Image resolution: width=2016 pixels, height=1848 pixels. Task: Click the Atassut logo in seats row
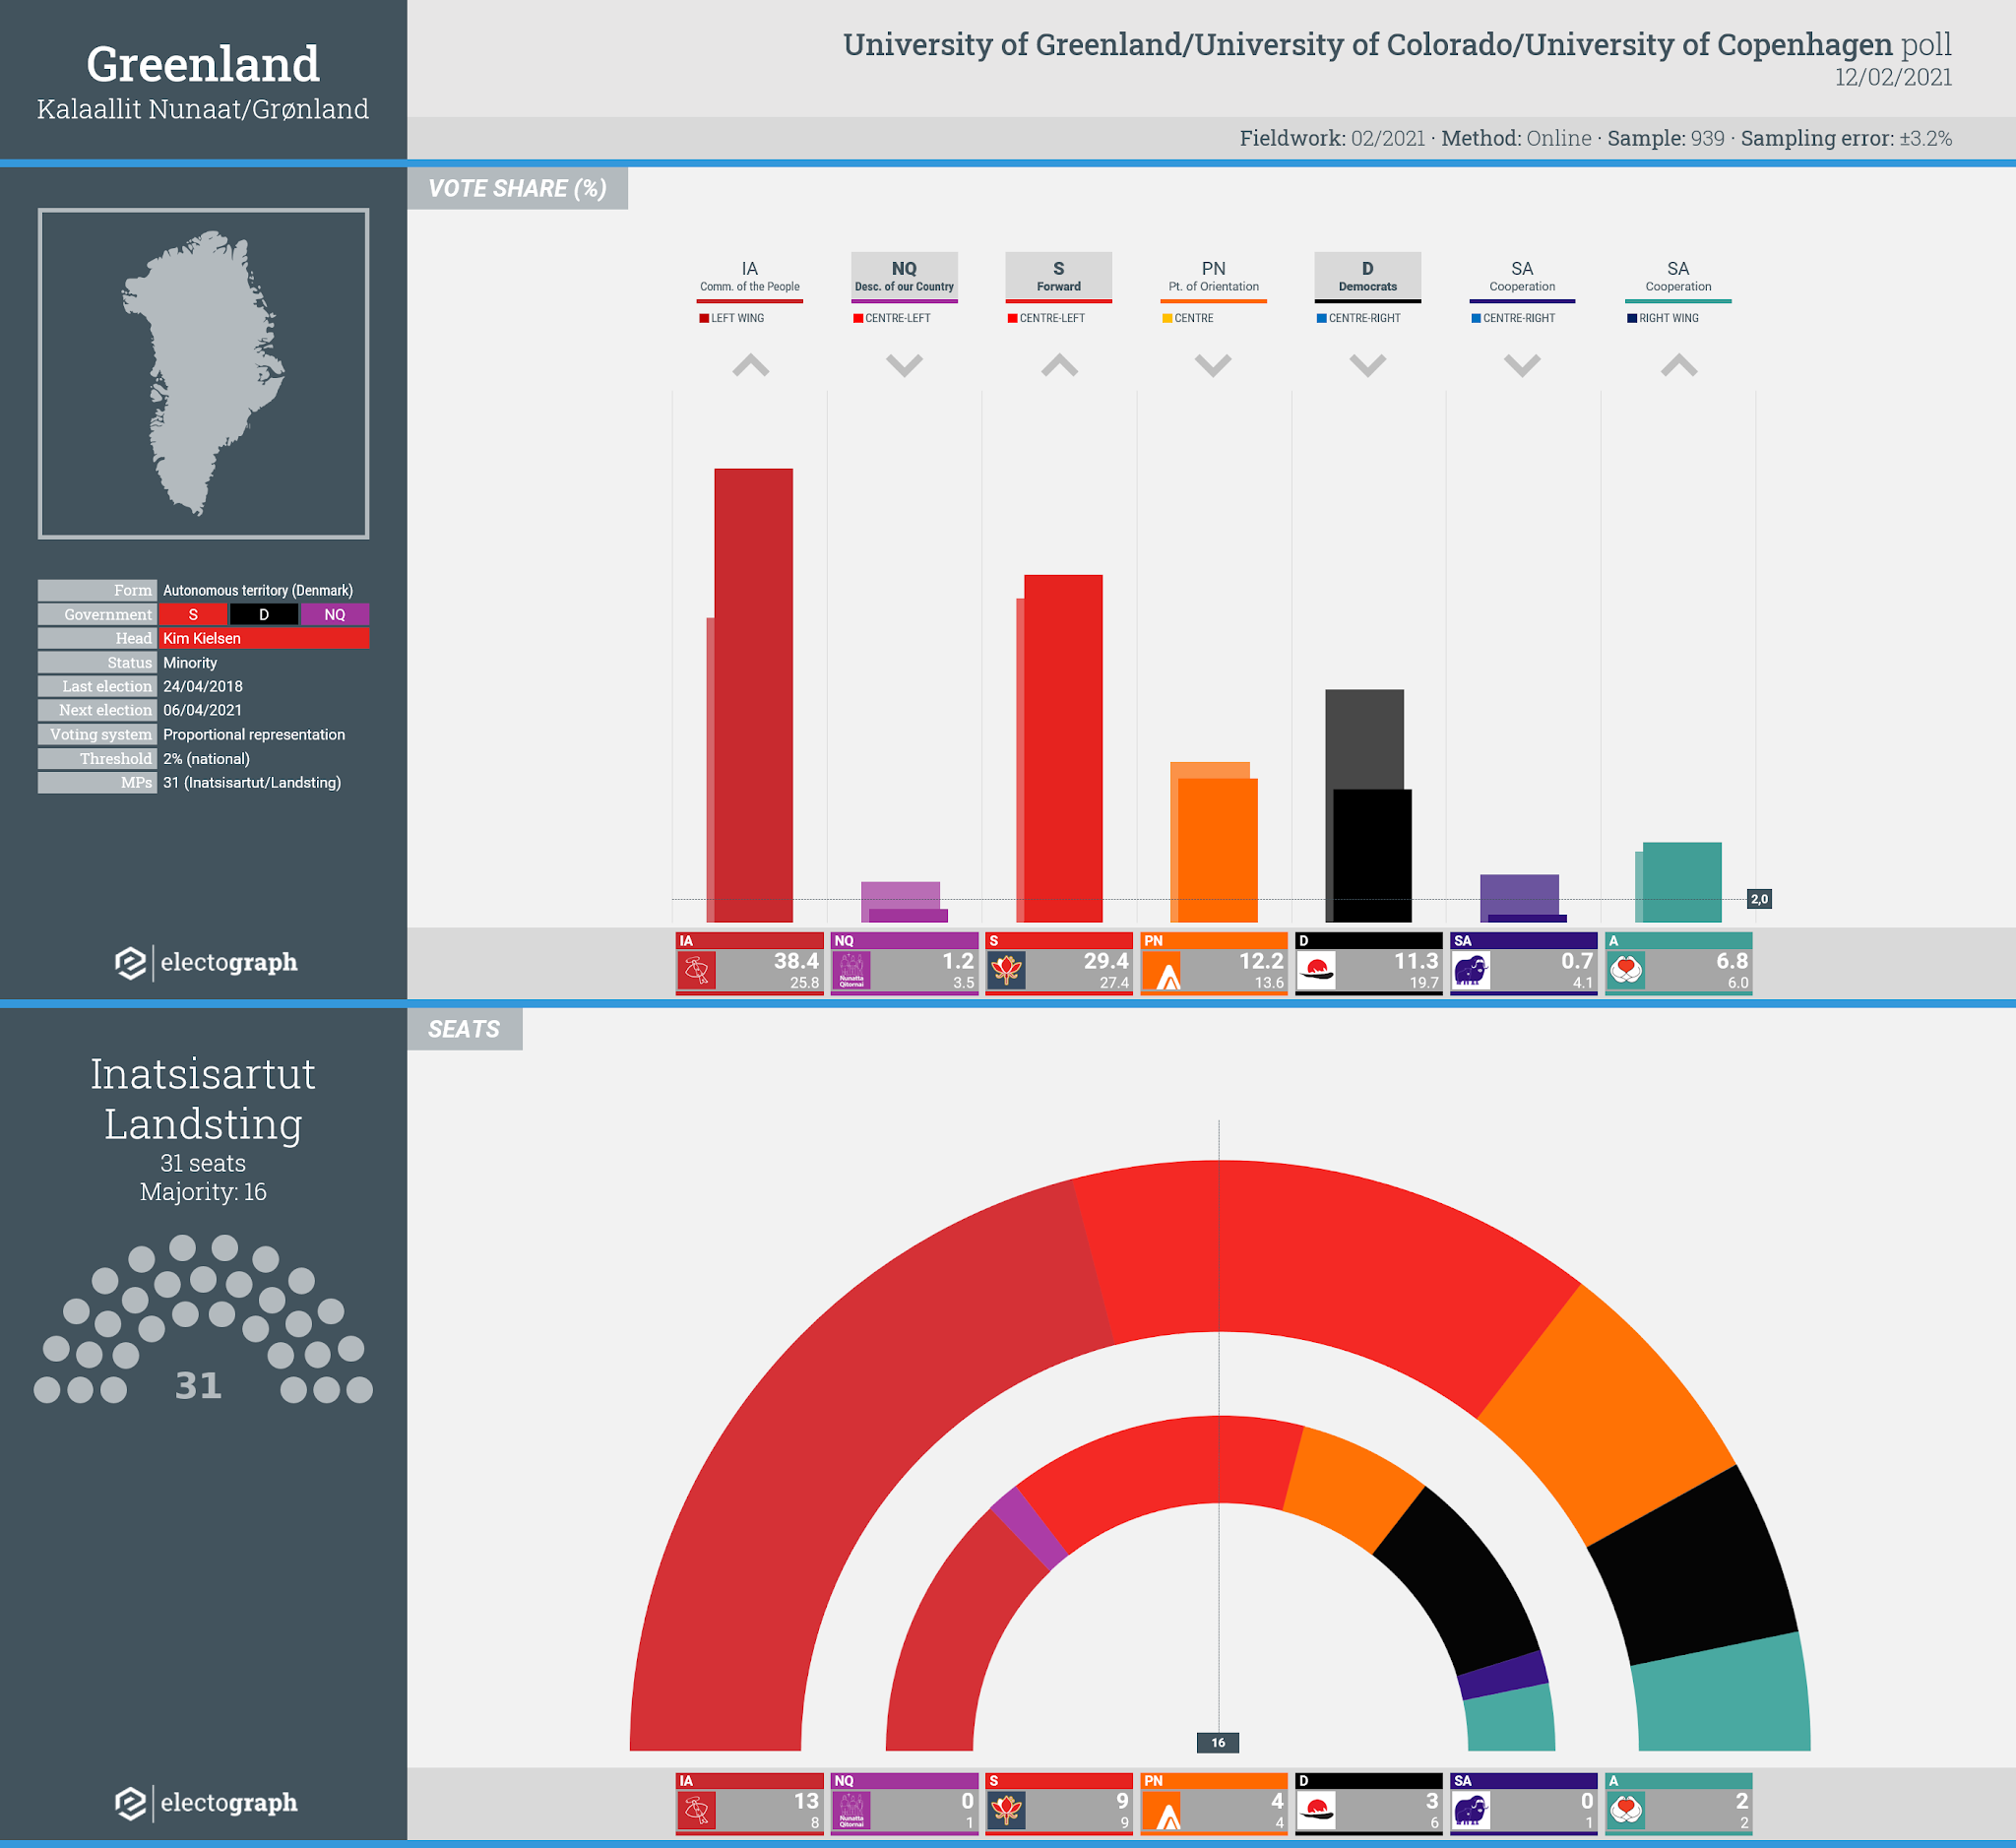click(x=1626, y=1810)
